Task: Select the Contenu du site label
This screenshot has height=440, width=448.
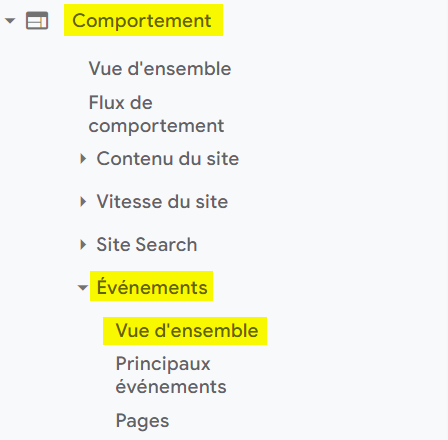Action: [x=168, y=158]
